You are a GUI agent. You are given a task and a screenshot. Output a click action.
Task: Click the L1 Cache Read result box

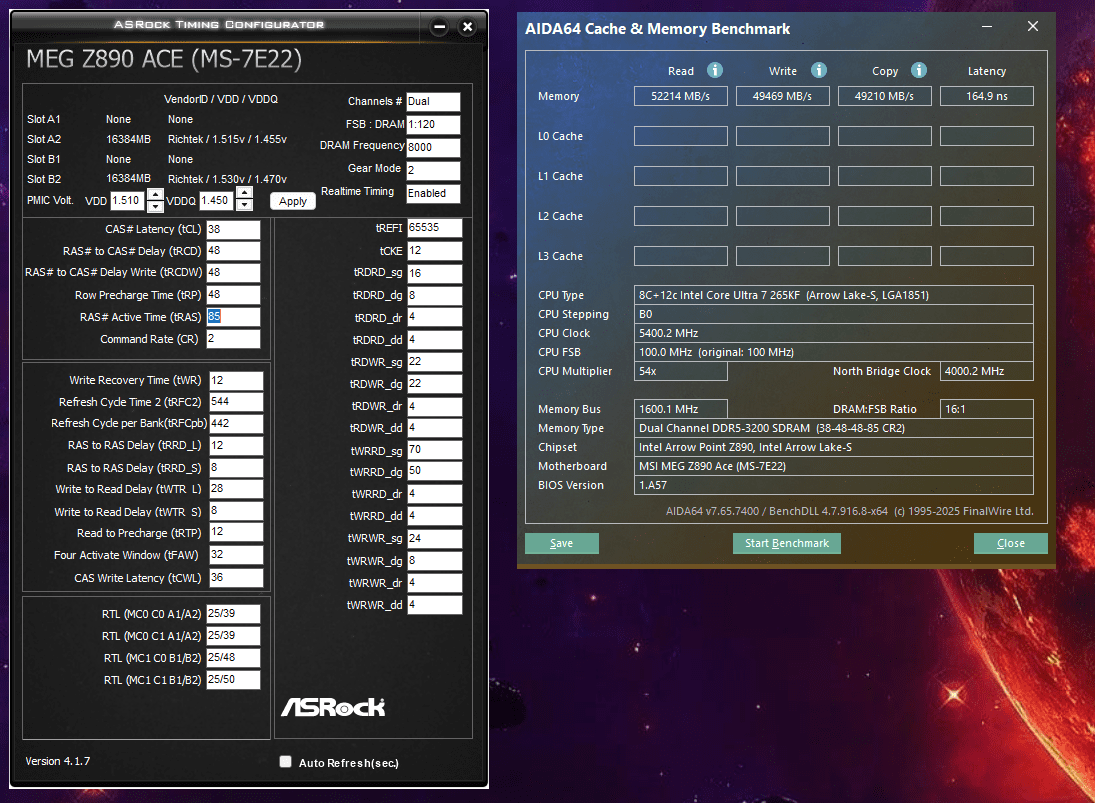[680, 176]
